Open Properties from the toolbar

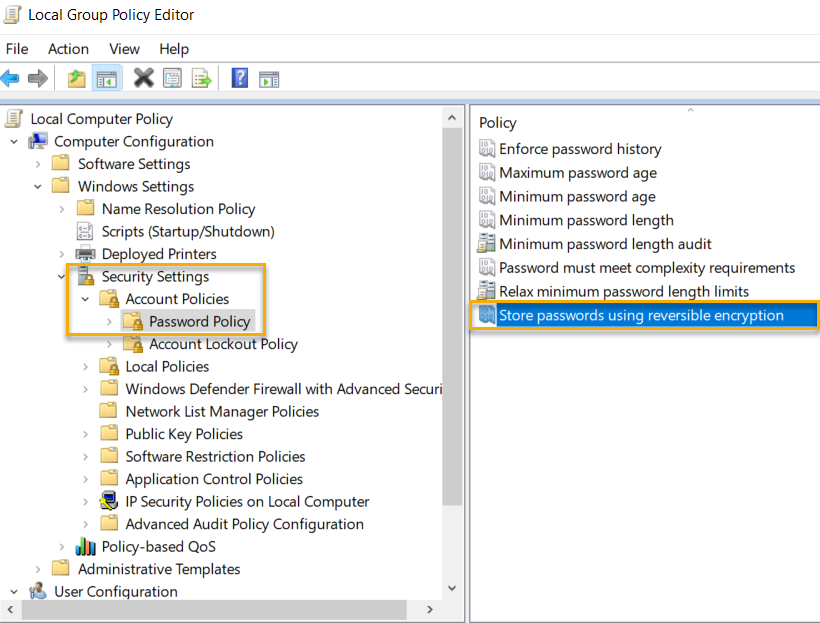click(172, 78)
